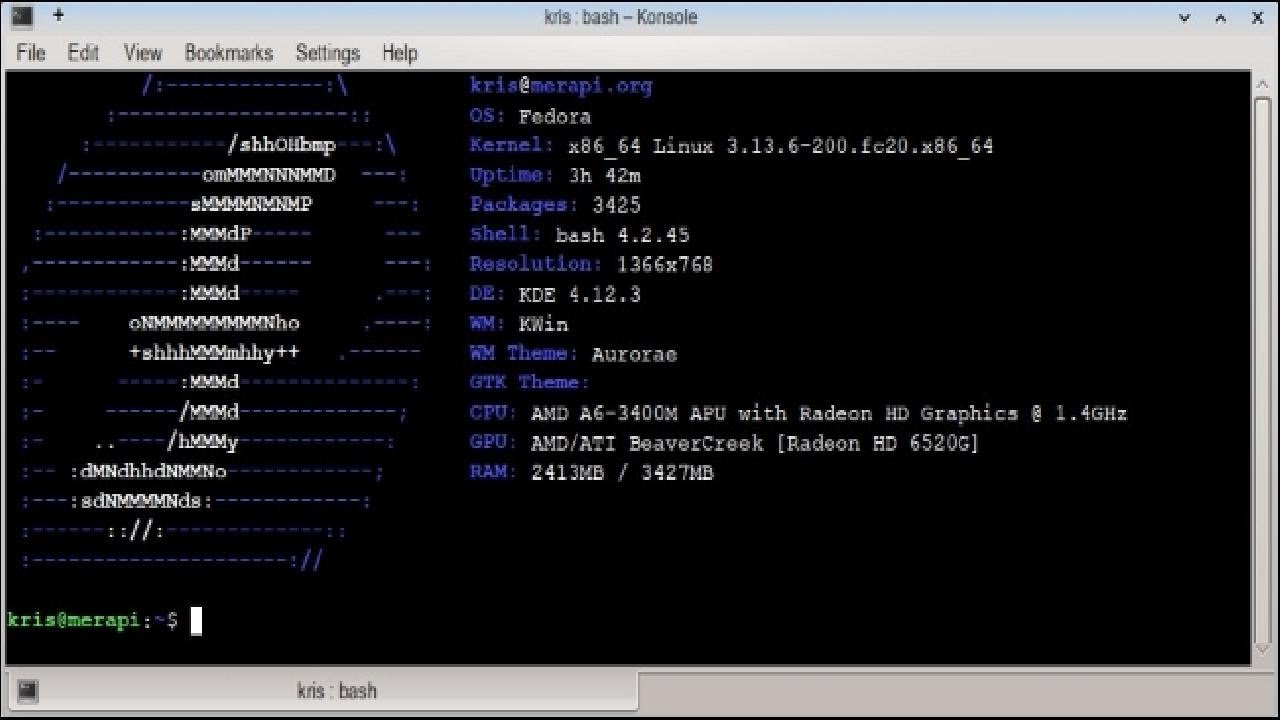Click the 'Shell: bash 4.2.45' line
The width and height of the screenshot is (1280, 720).
[580, 235]
